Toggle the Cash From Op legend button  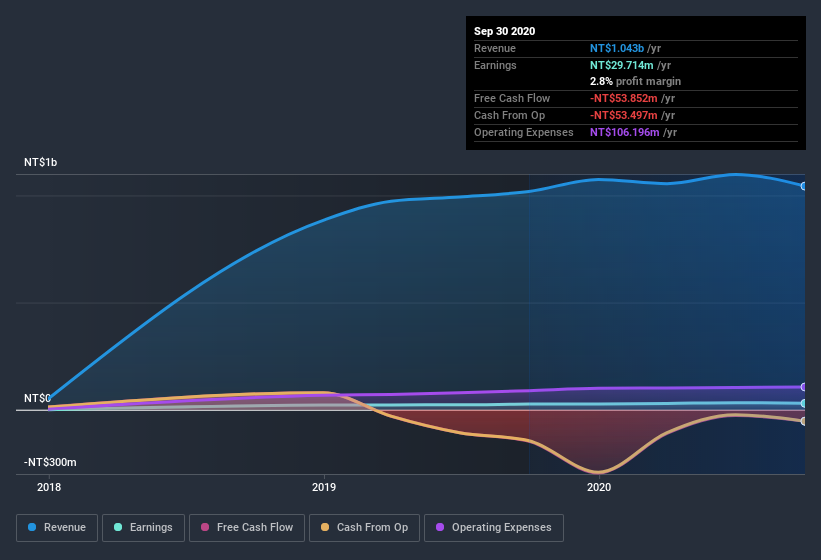(x=364, y=528)
